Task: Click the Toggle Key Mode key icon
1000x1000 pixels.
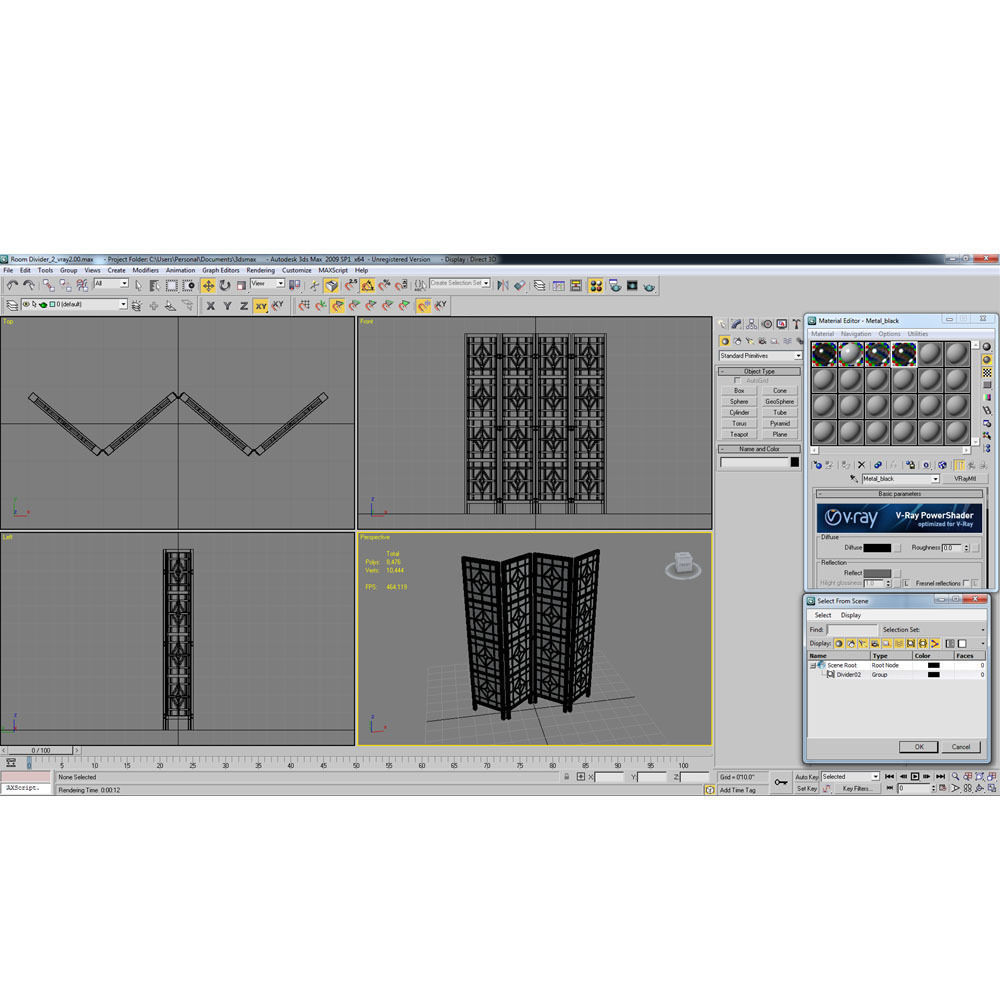Action: pyautogui.click(x=781, y=782)
